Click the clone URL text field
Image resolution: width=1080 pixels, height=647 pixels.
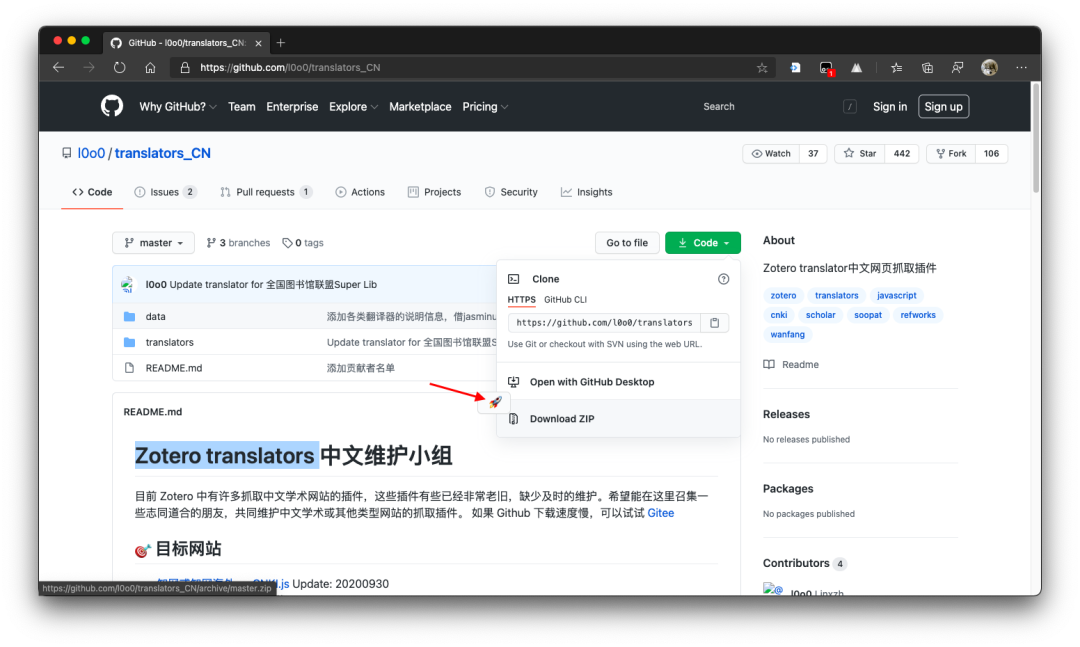[604, 322]
